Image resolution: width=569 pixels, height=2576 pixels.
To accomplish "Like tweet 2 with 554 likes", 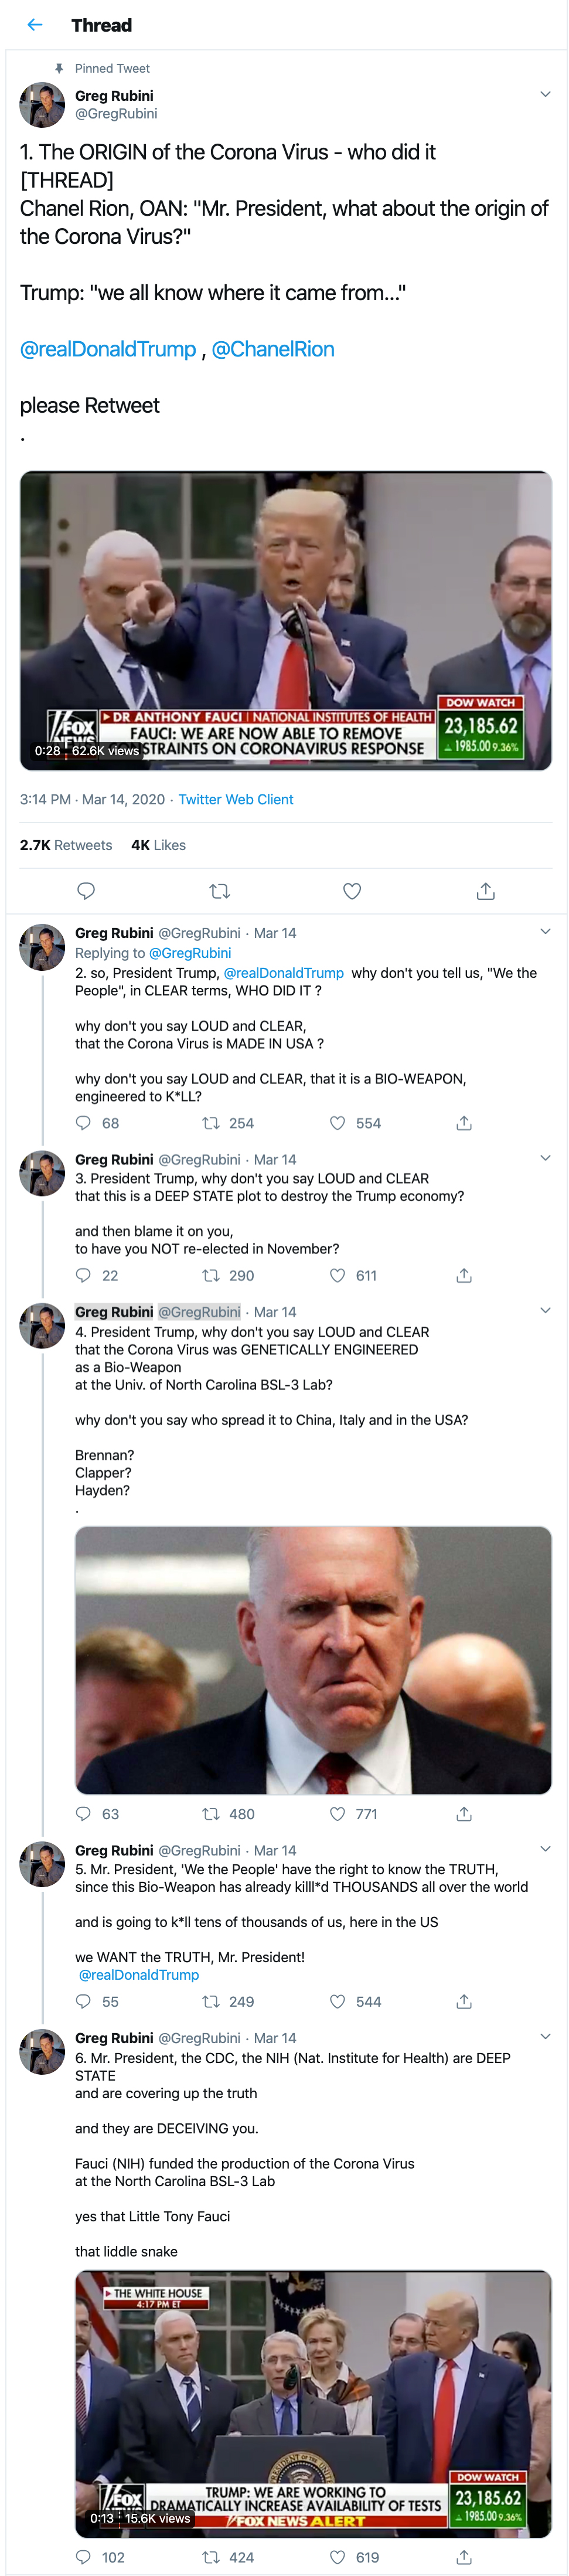I will 338,1123.
